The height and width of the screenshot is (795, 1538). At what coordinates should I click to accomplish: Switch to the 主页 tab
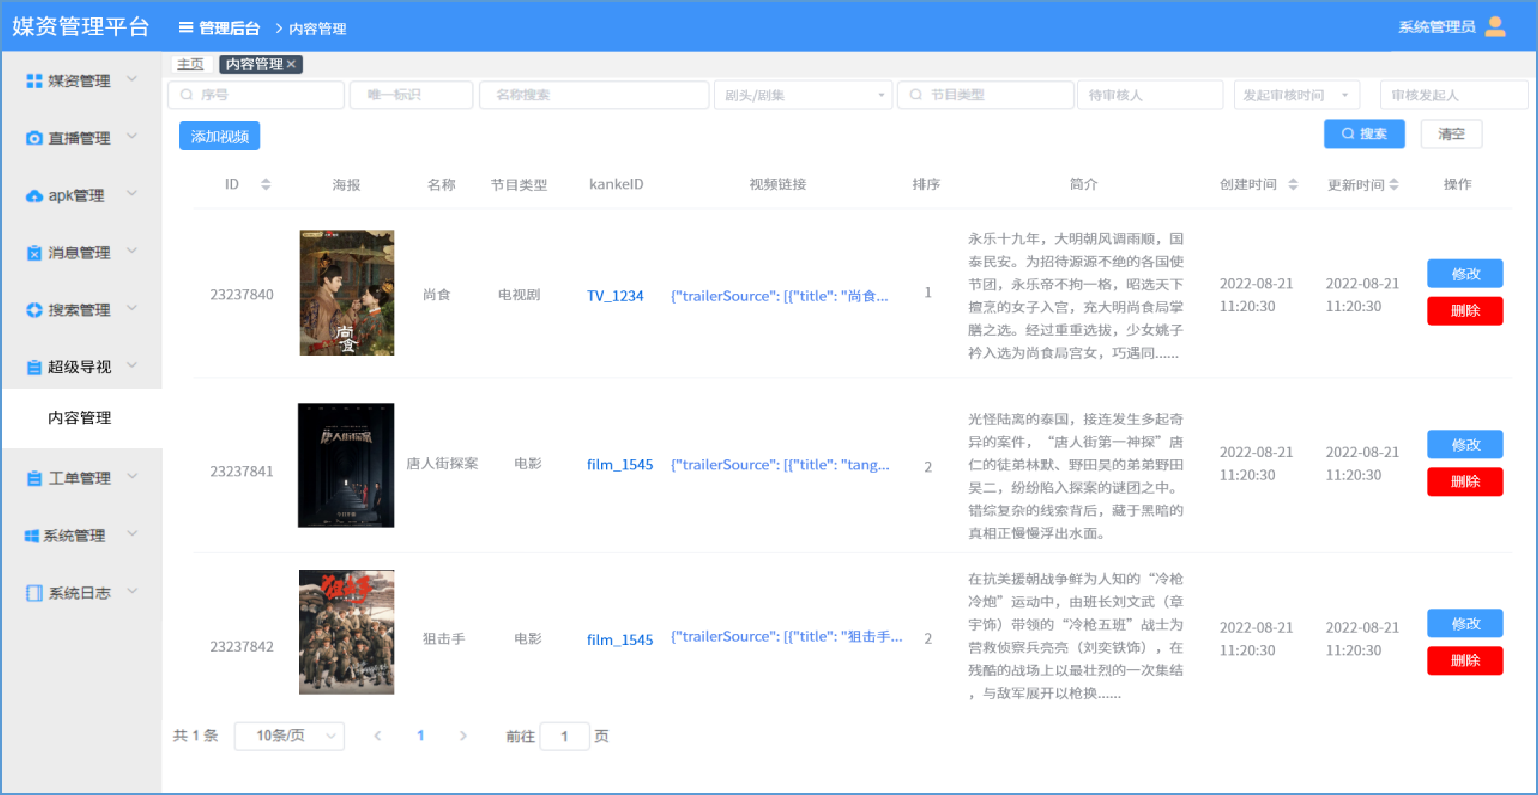pos(190,64)
